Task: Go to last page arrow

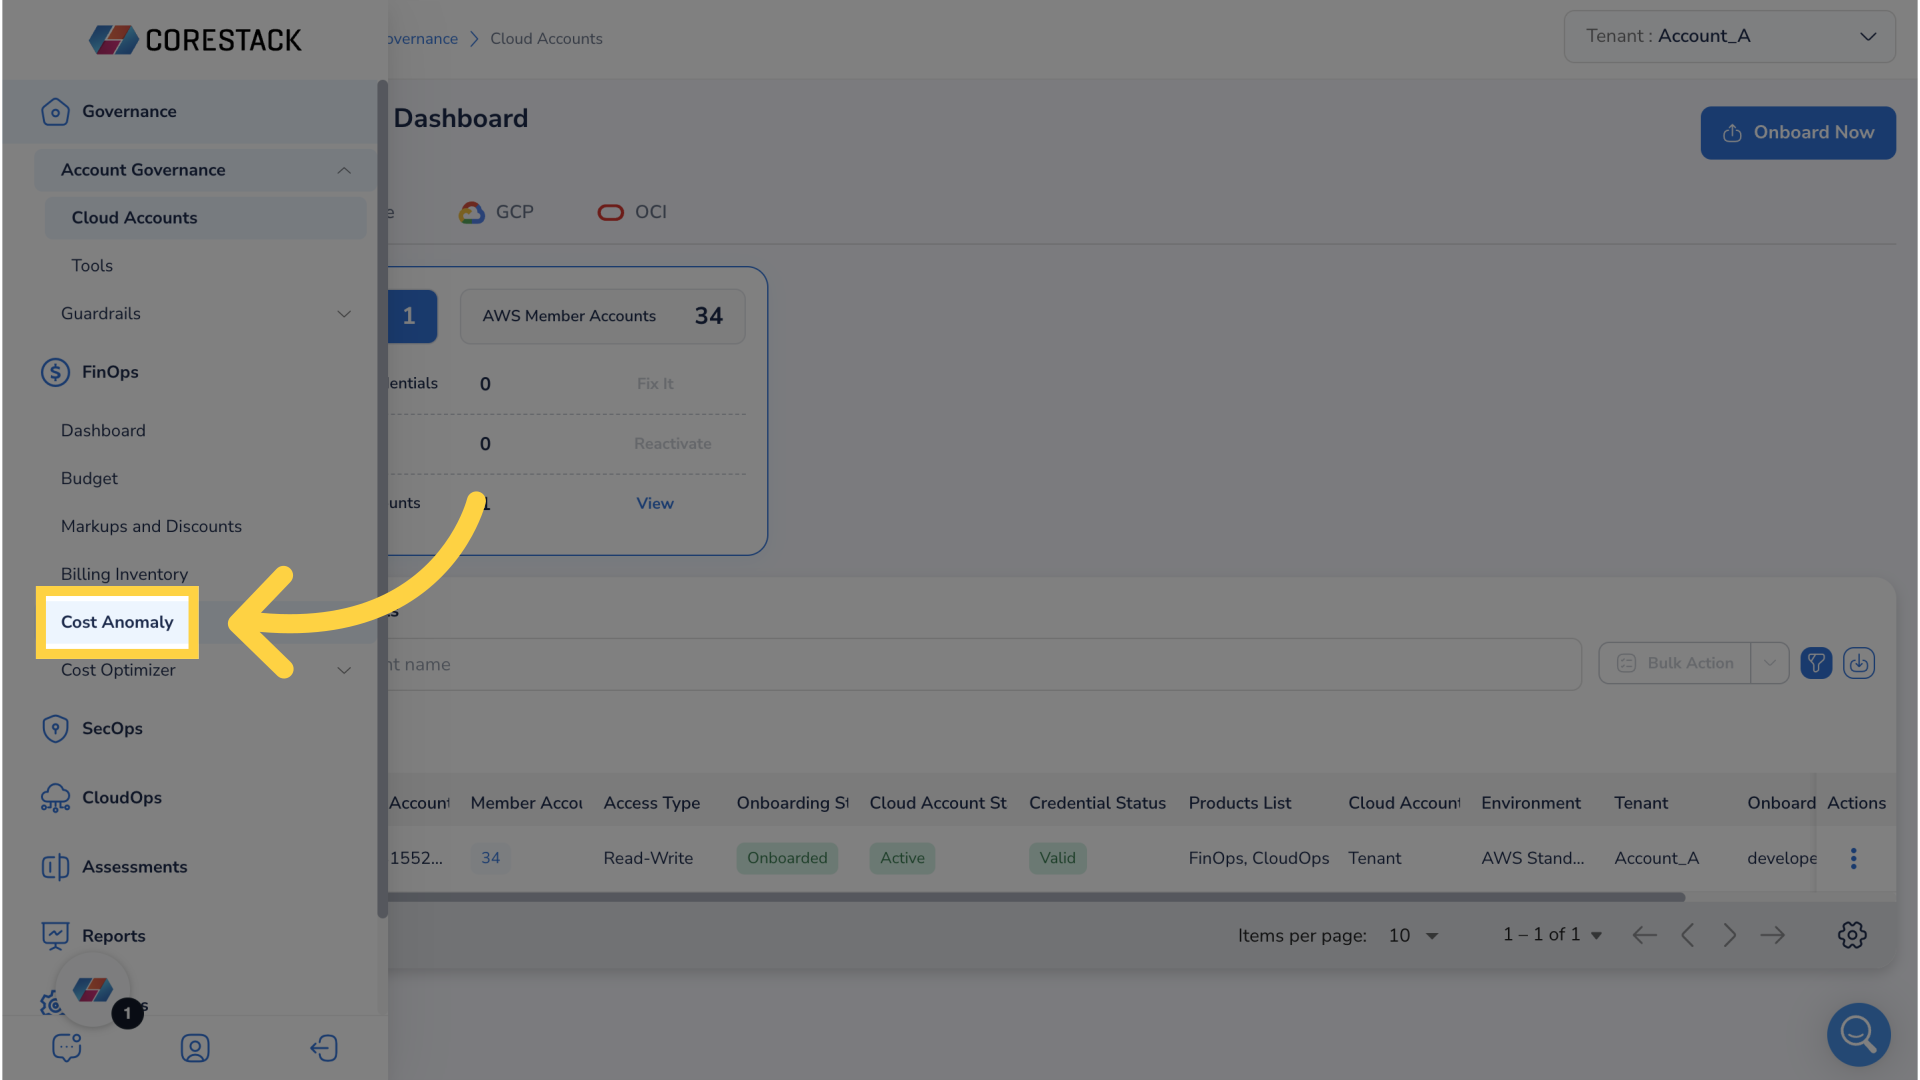Action: coord(1773,935)
